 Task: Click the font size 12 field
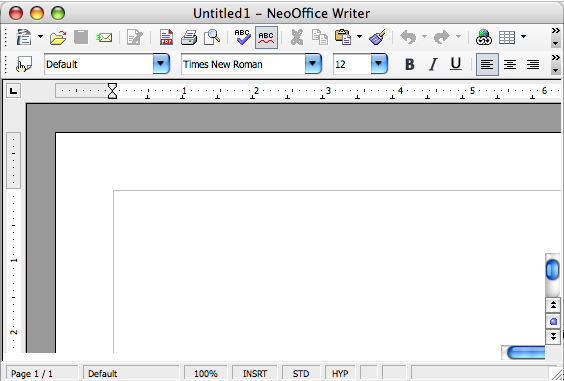tap(352, 64)
